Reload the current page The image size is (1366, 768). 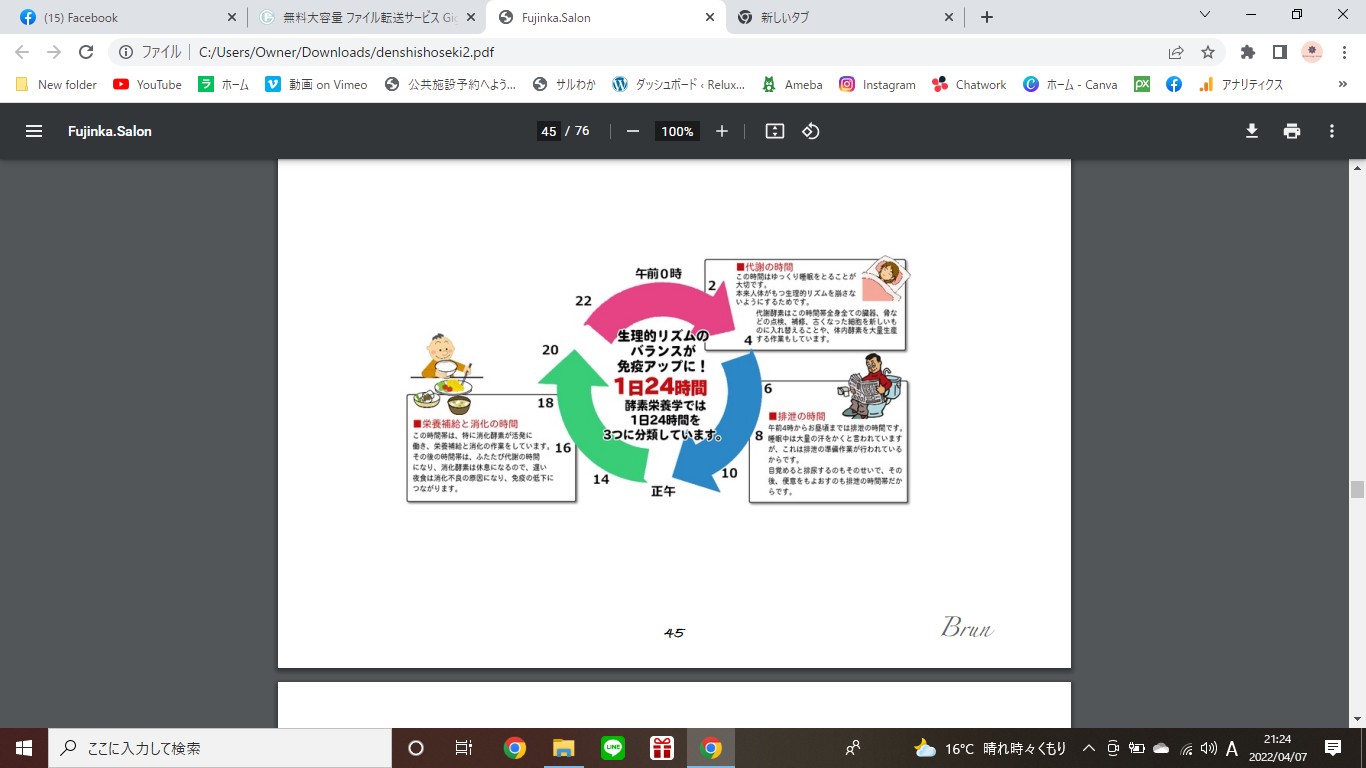point(86,52)
